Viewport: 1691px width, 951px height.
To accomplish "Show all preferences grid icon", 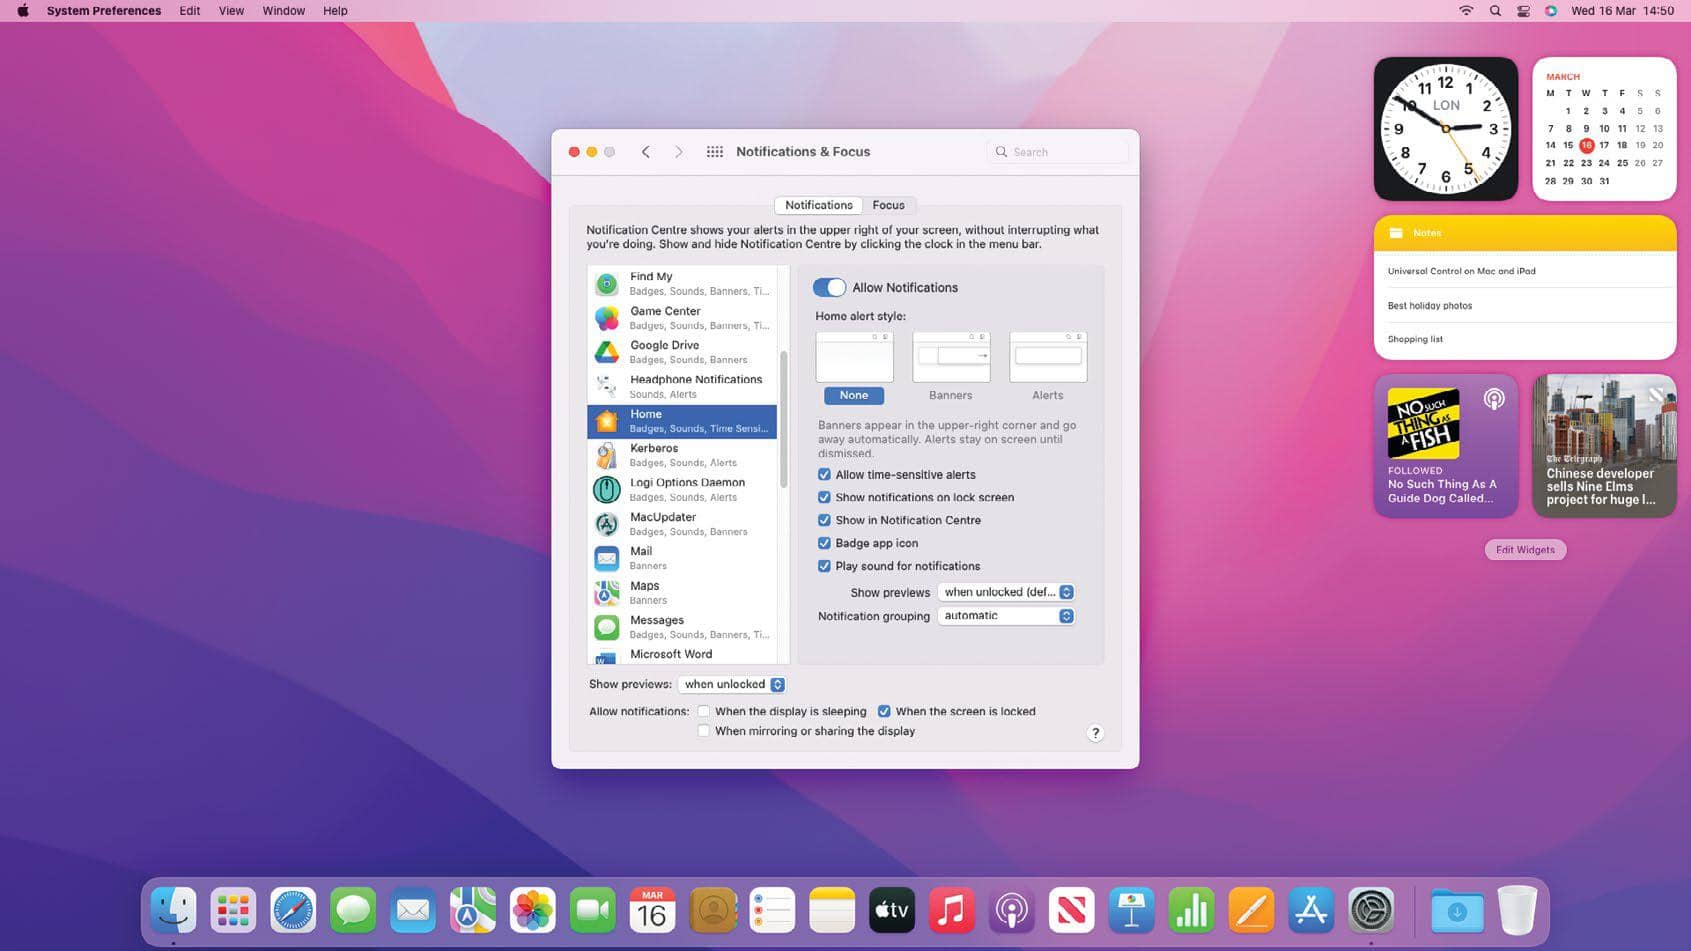I will tap(715, 152).
